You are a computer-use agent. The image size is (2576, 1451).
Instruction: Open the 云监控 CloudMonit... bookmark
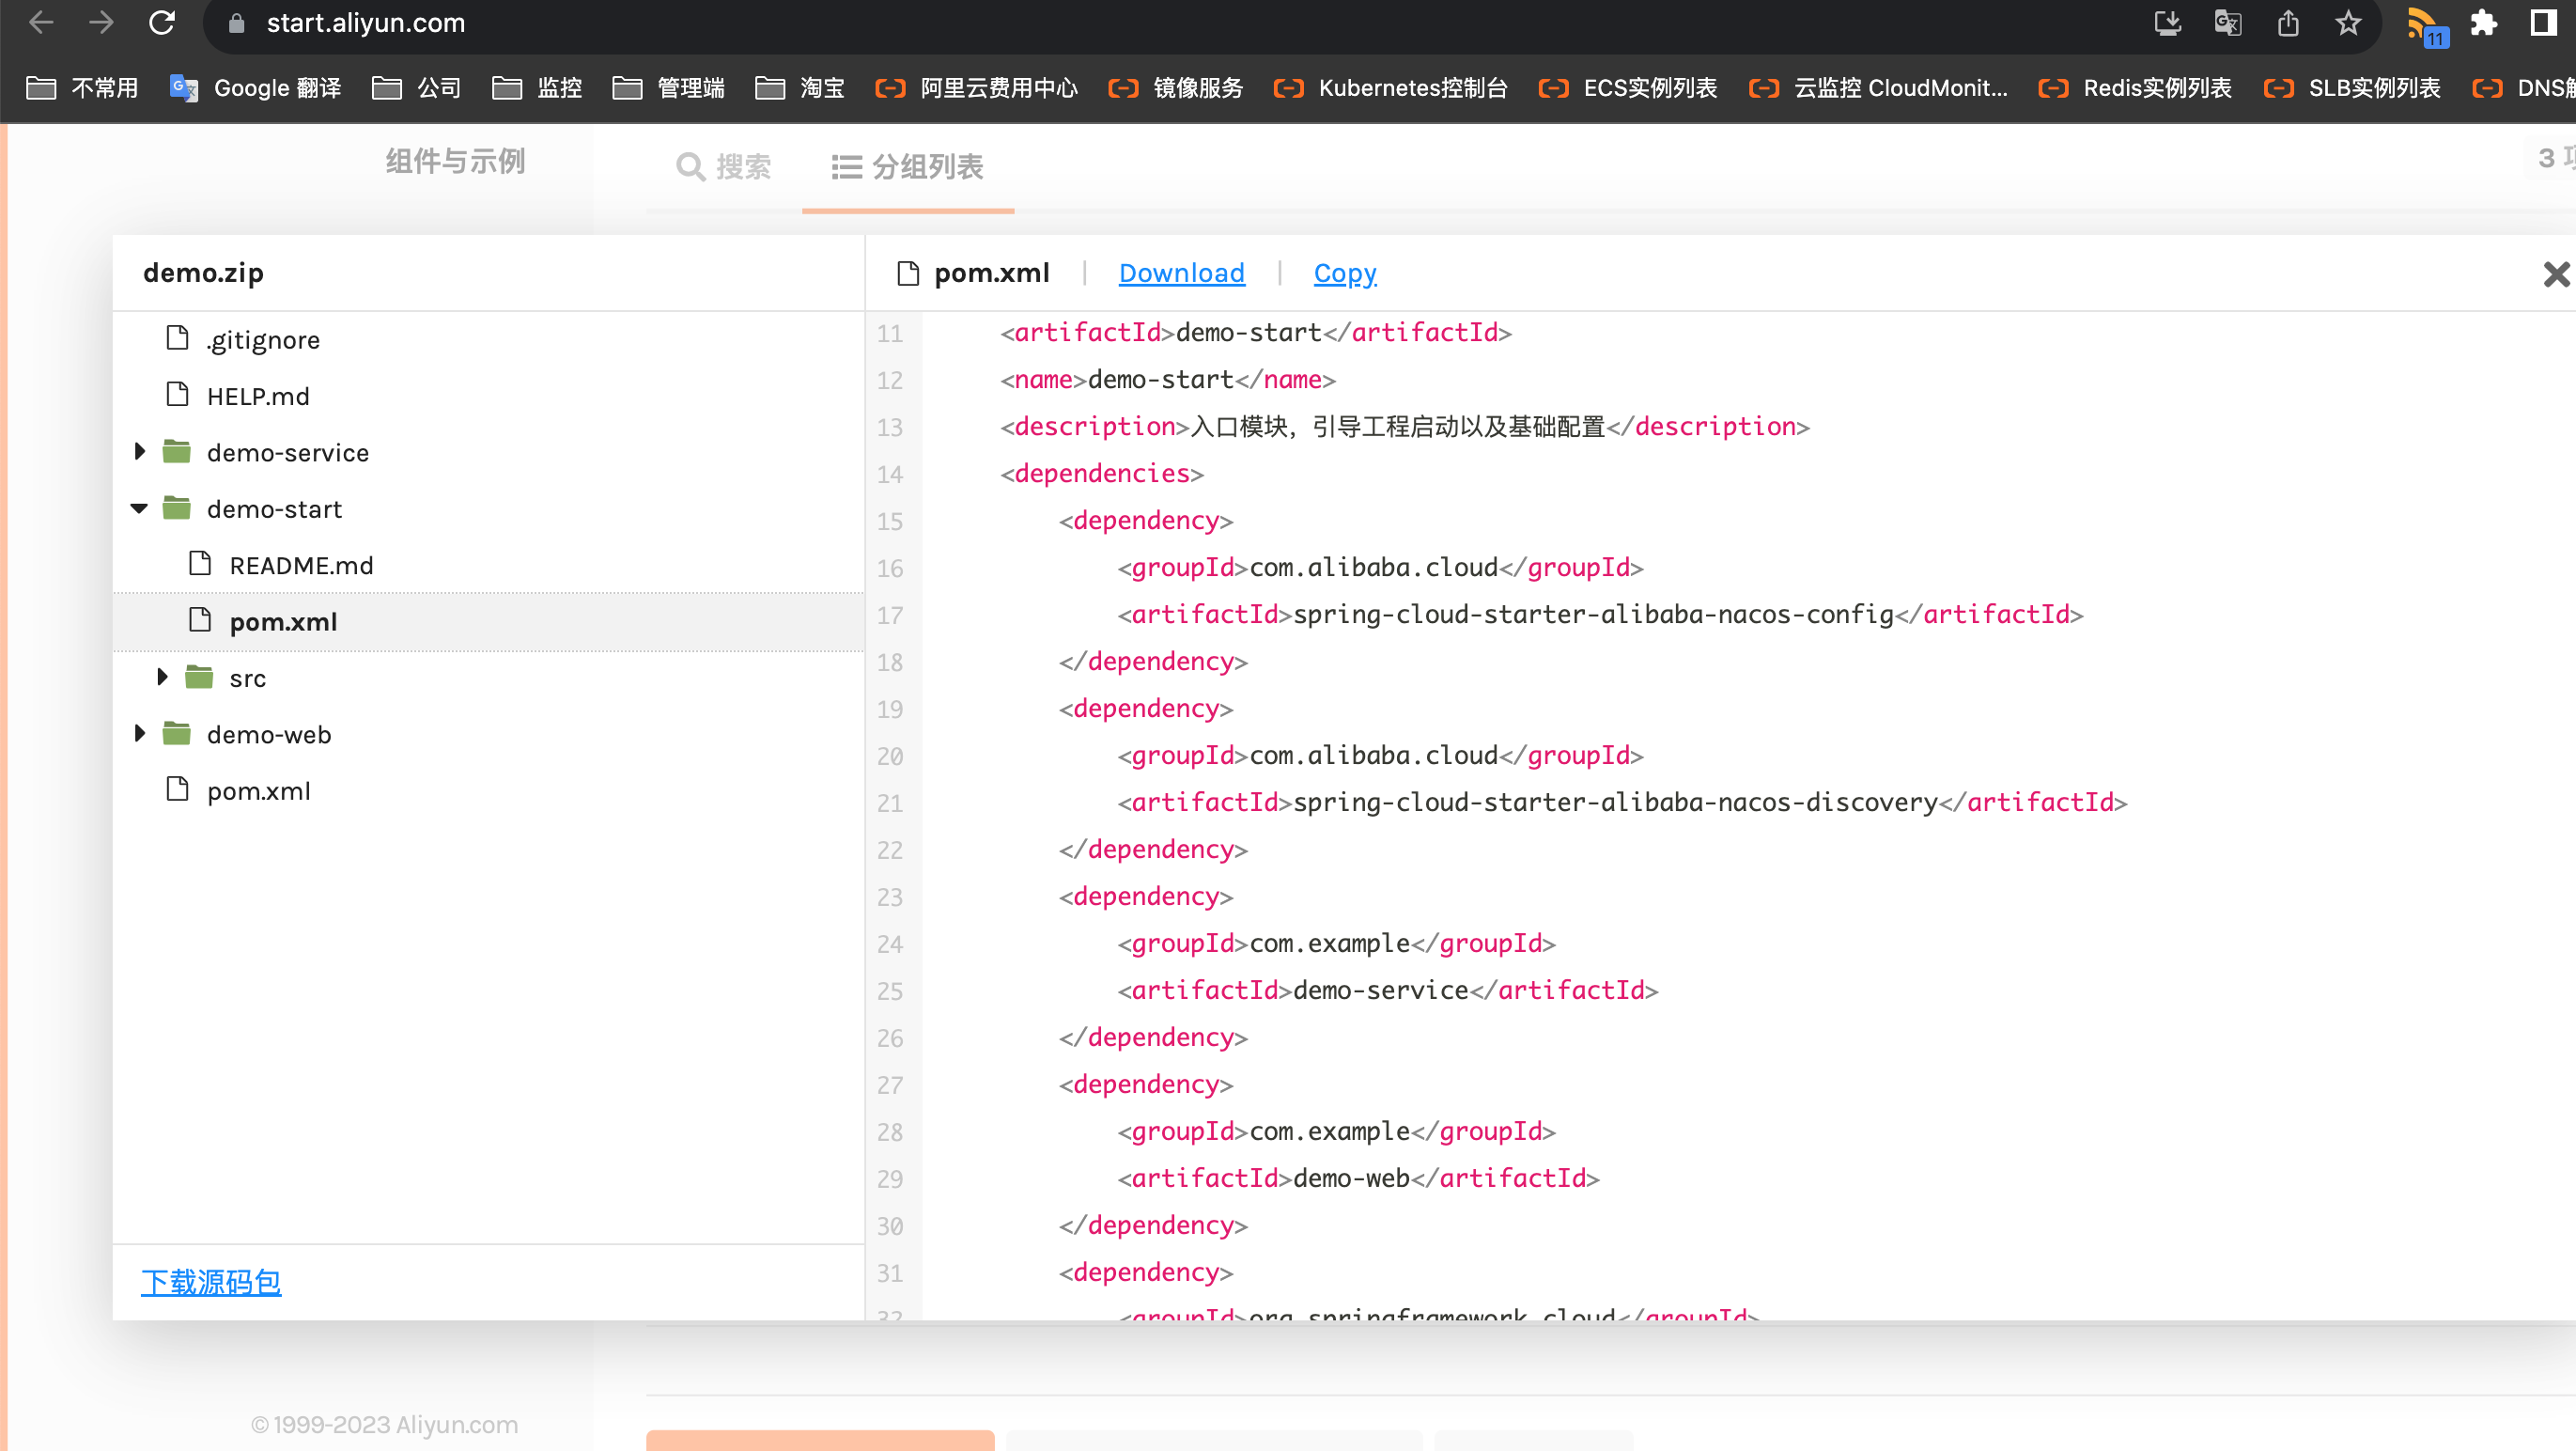pos(1877,88)
